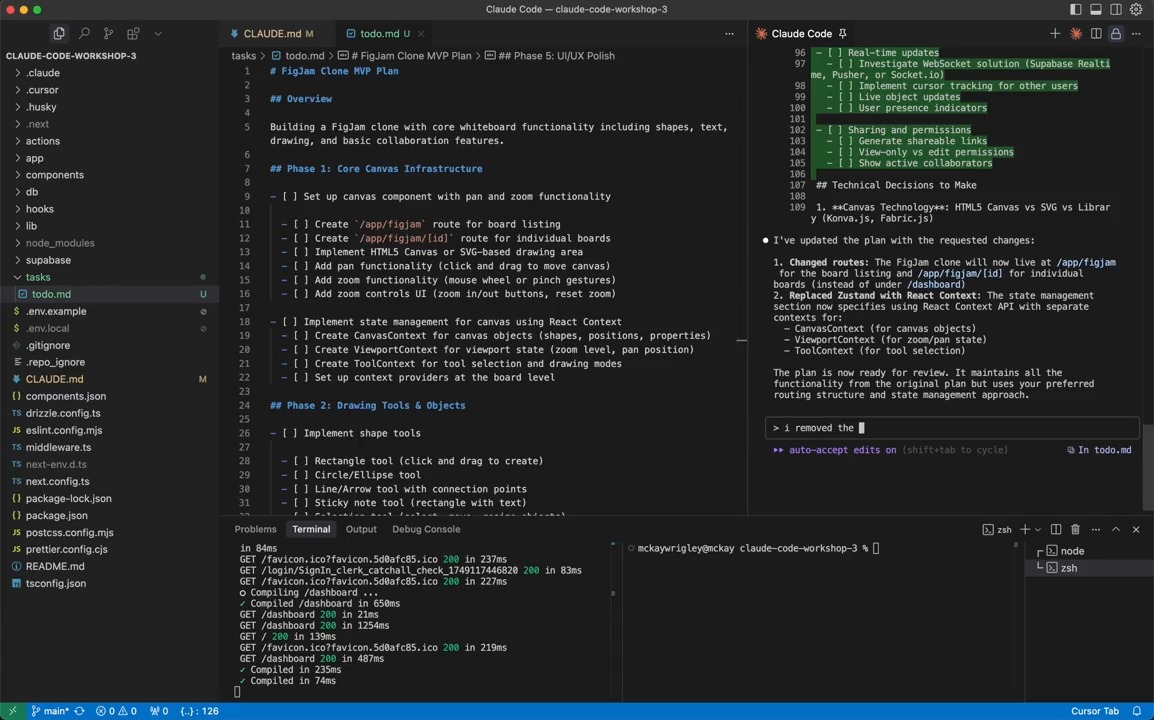Screen dimensions: 1154x720
Task: Click the {..}: 126 status bar item
Action: click(x=199, y=711)
